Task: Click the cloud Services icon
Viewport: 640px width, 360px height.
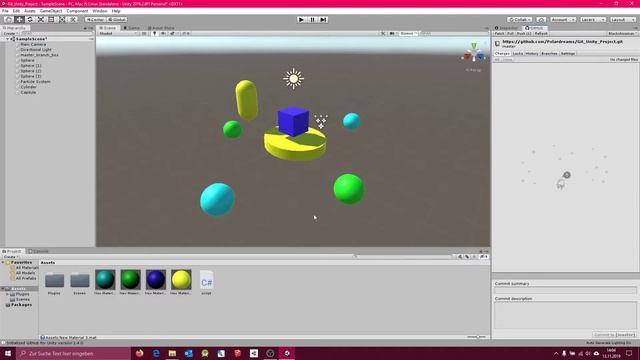Action: (x=541, y=20)
